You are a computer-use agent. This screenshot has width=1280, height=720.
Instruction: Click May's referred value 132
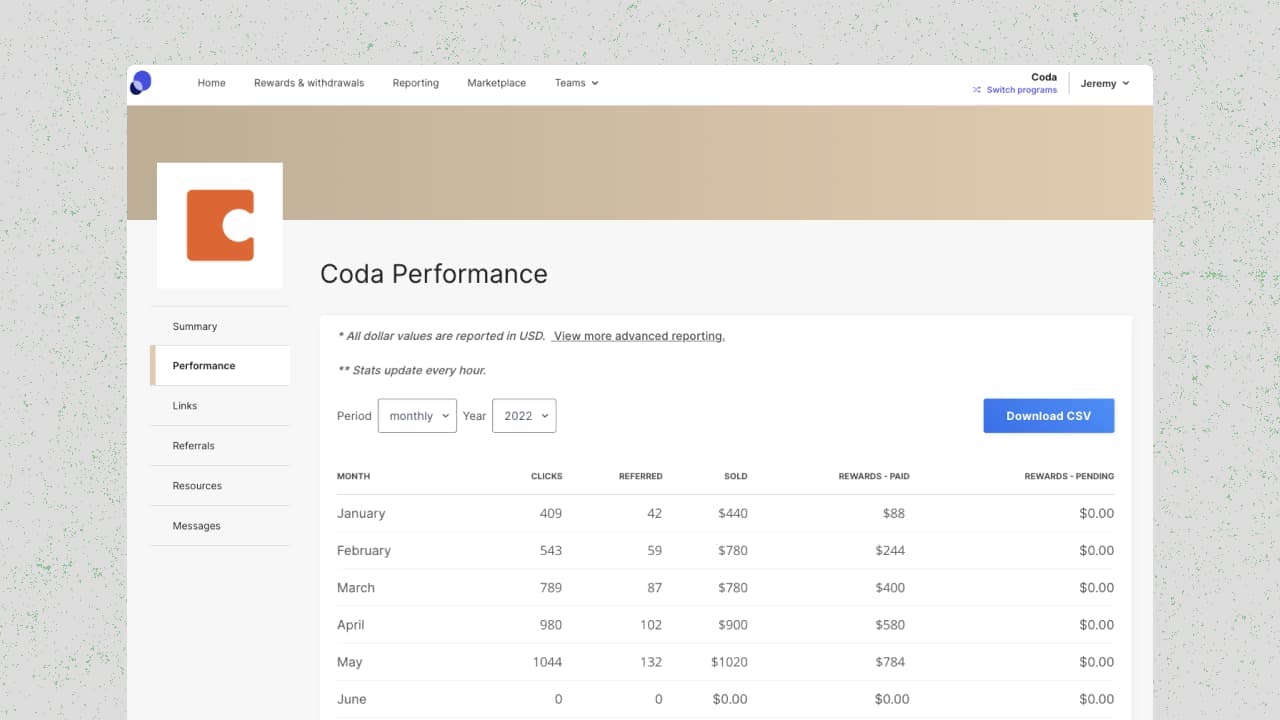point(651,662)
